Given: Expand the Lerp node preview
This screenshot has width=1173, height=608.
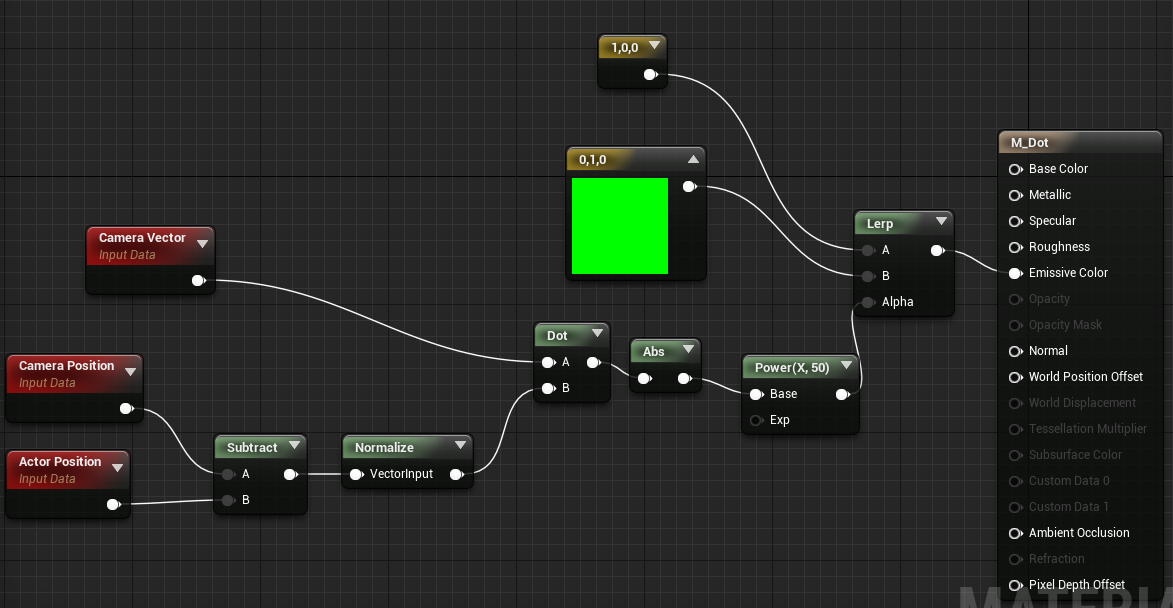Looking at the screenshot, I should [x=942, y=221].
